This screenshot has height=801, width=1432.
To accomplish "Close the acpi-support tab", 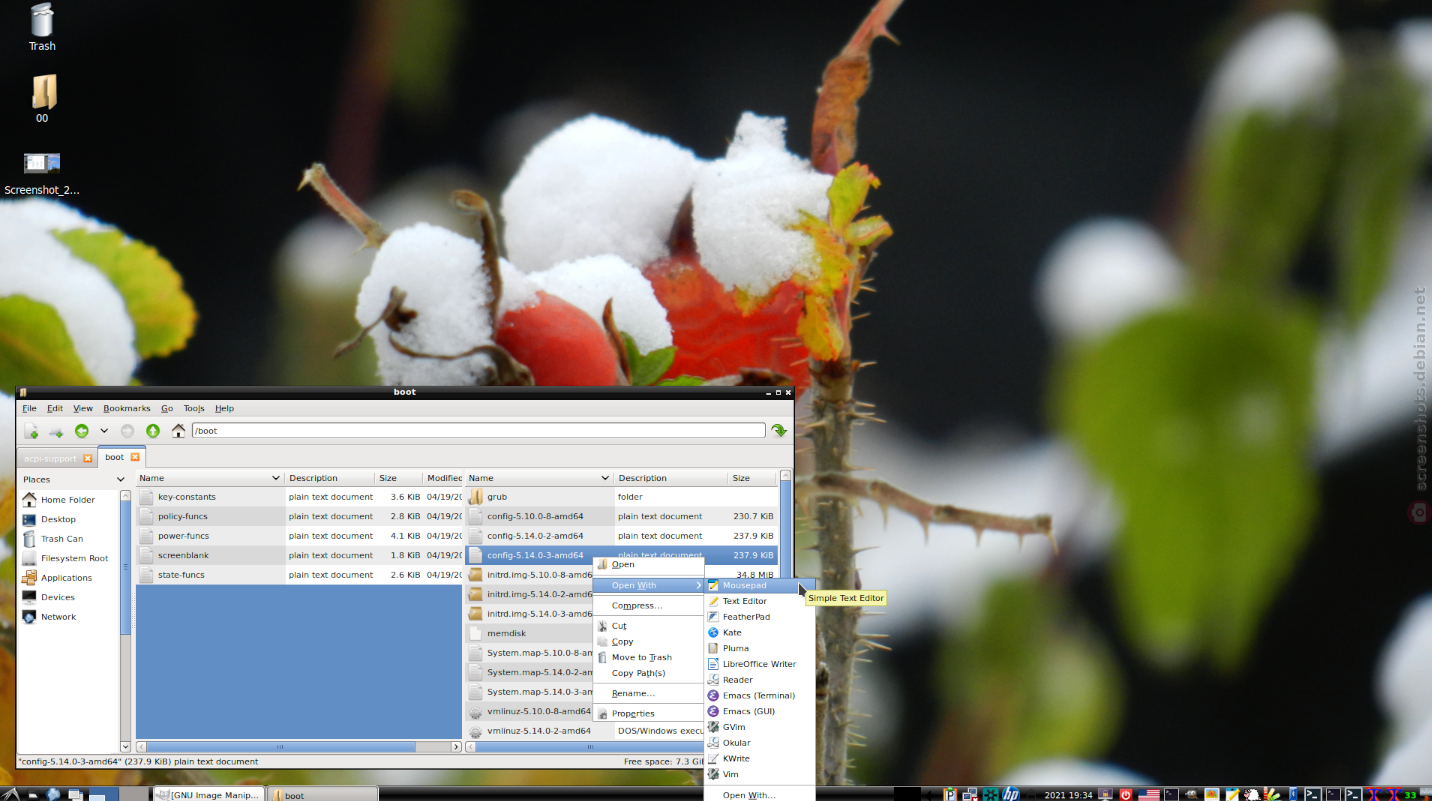I will pos(87,458).
